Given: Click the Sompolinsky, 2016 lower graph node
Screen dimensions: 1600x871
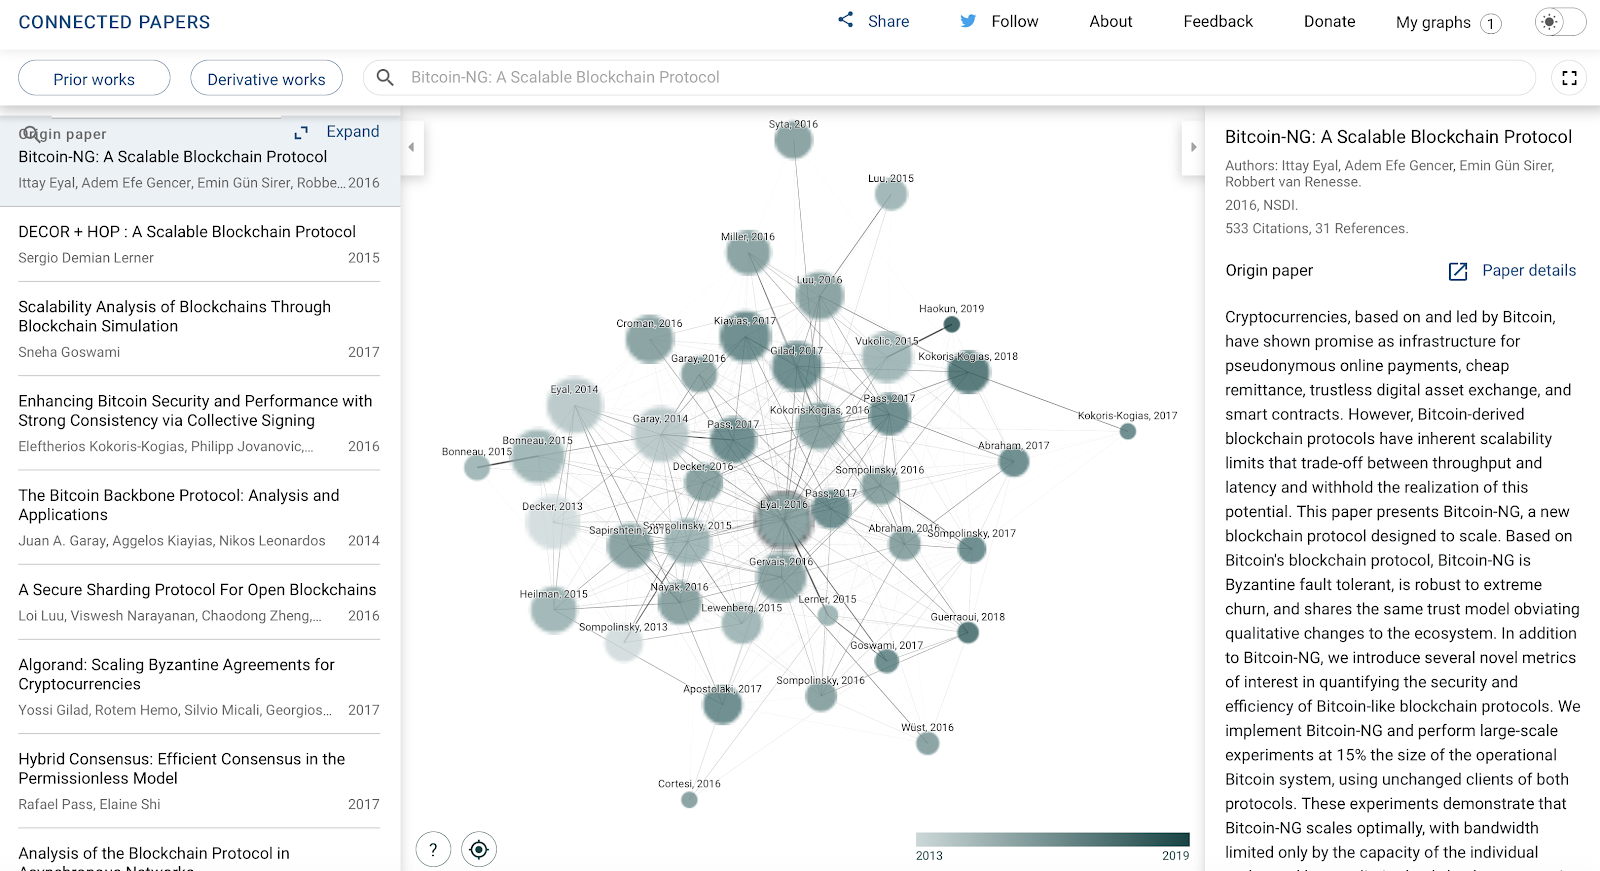Looking at the screenshot, I should pyautogui.click(x=821, y=696).
